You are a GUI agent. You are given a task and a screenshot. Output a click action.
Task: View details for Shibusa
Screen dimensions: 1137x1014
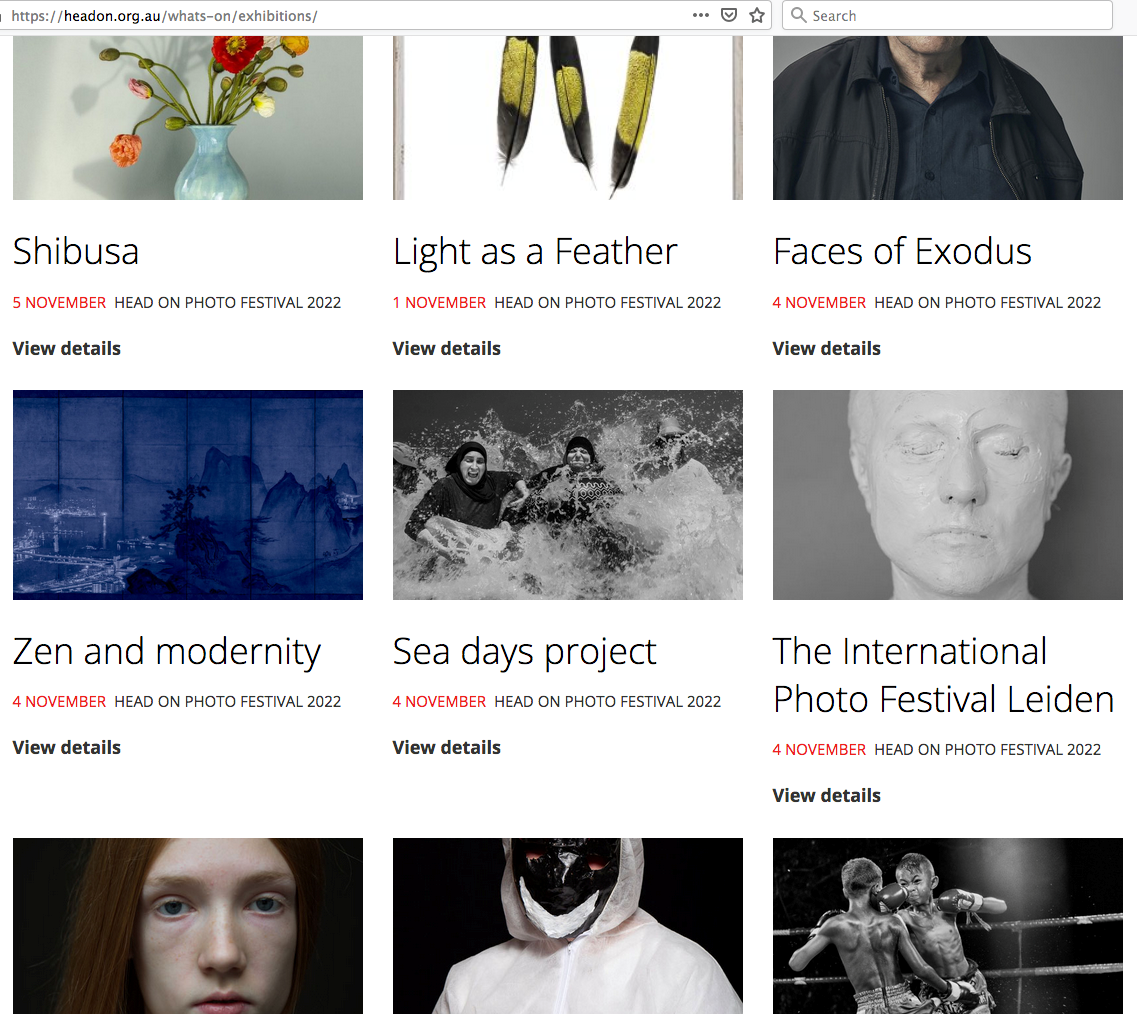pos(67,349)
